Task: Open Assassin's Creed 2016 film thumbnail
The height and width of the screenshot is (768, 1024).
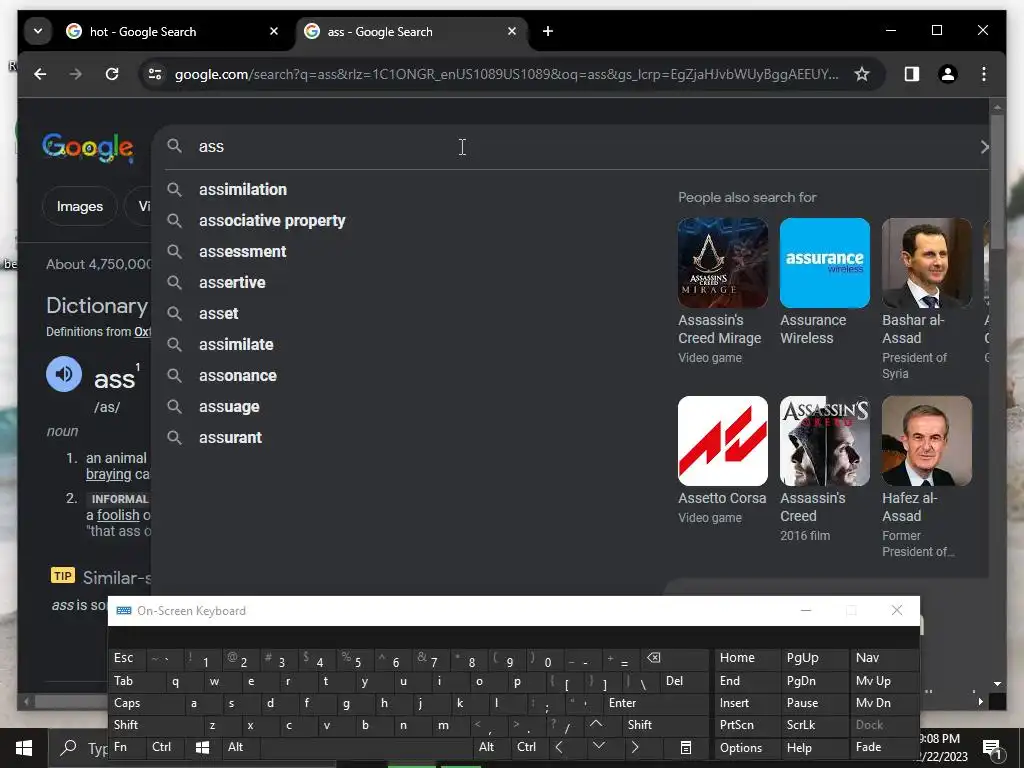Action: [825, 441]
